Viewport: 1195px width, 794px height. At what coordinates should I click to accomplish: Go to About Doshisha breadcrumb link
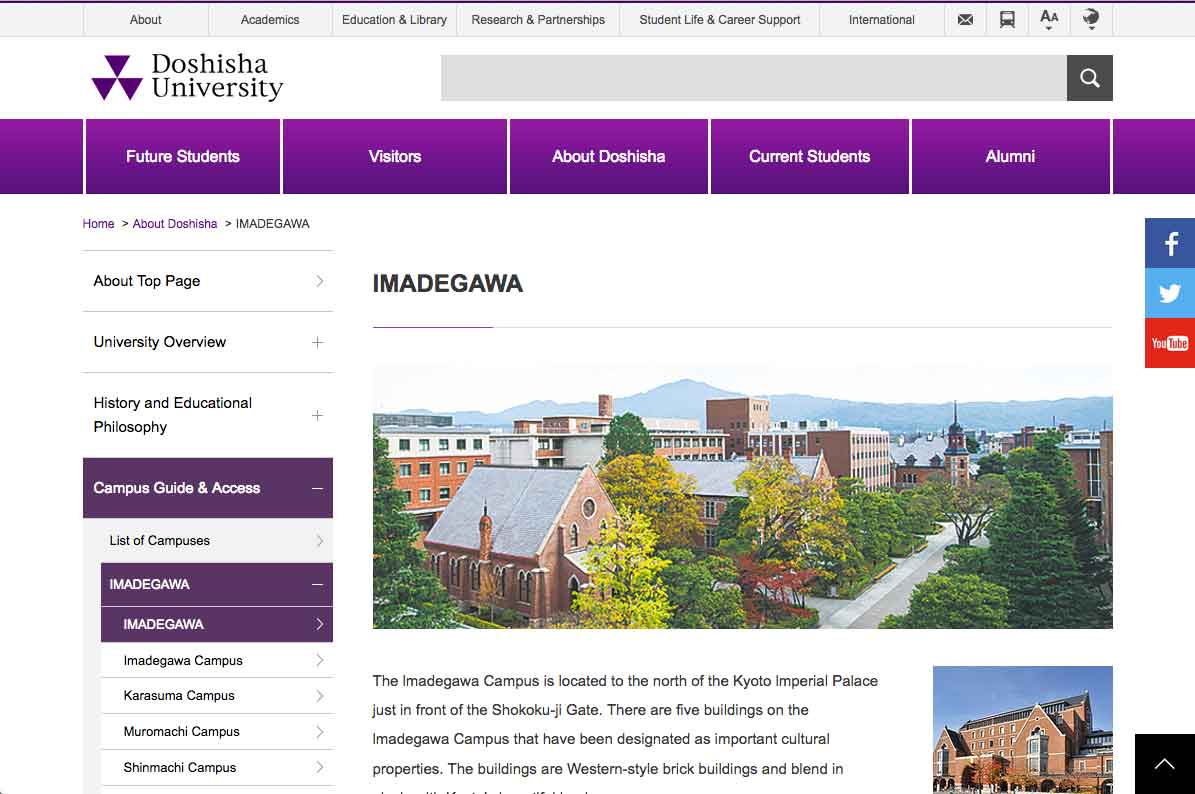[x=175, y=224]
